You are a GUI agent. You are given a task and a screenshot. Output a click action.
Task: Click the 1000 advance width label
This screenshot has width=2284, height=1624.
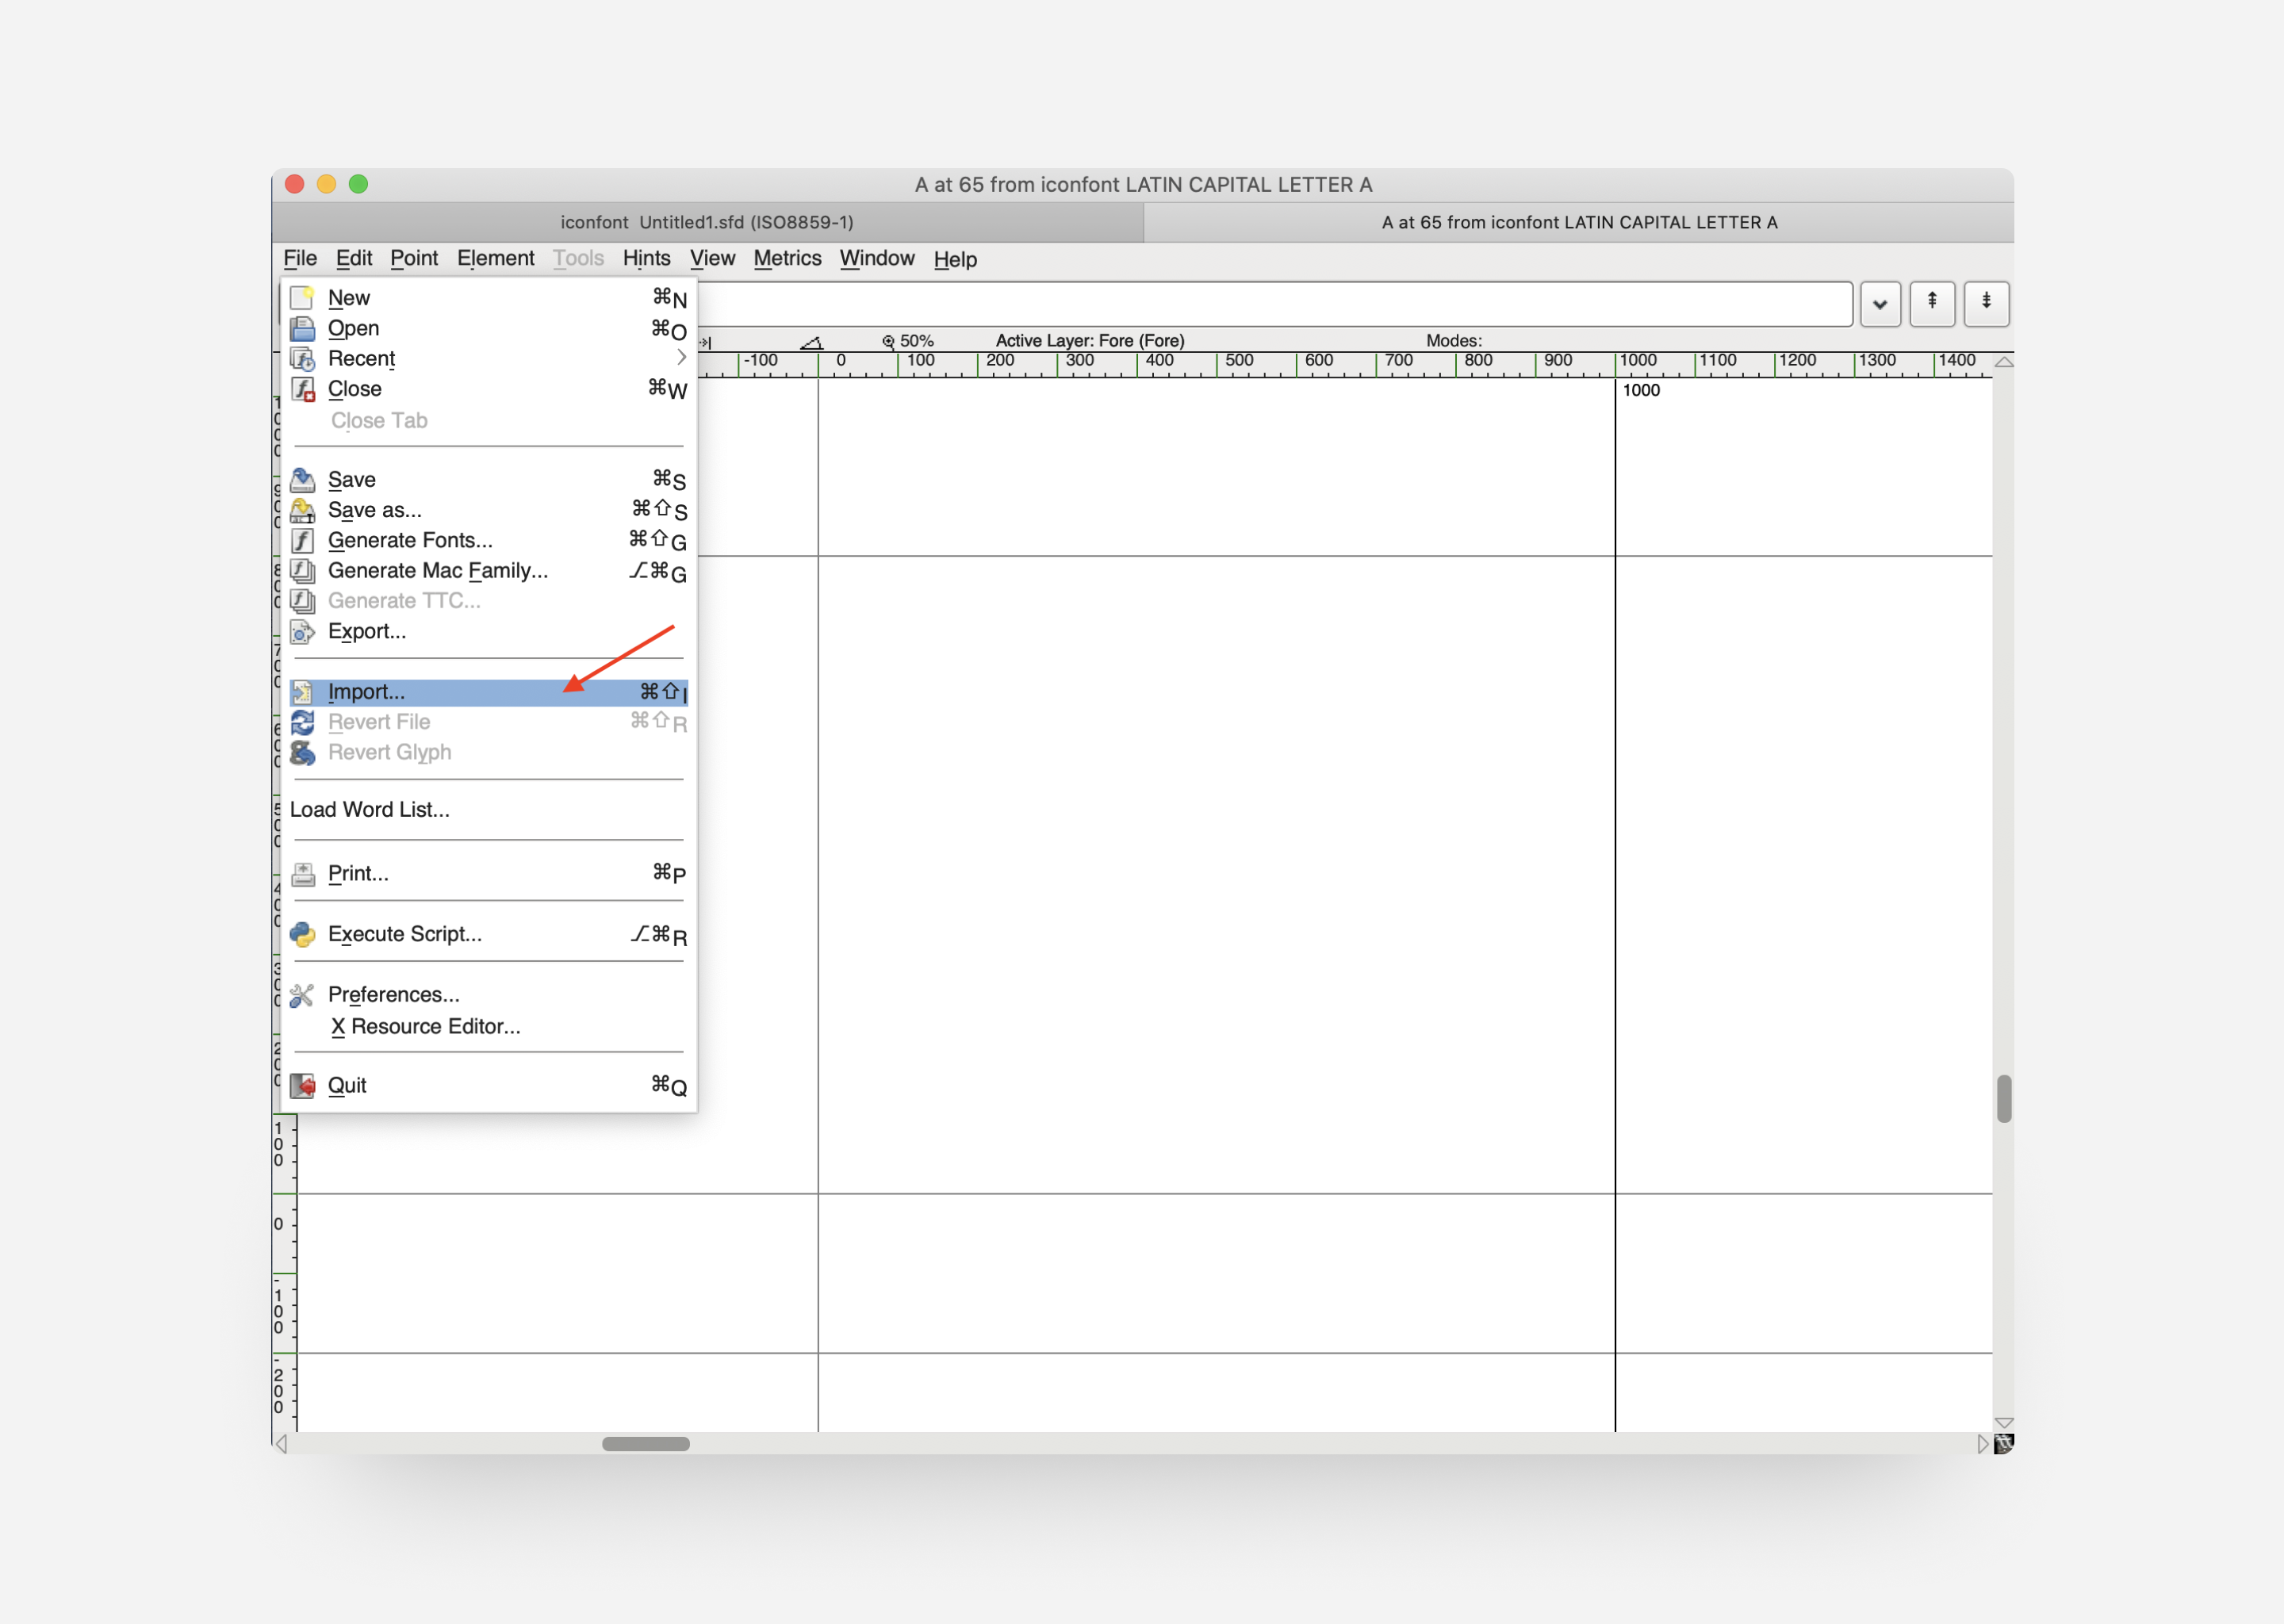pyautogui.click(x=1641, y=390)
